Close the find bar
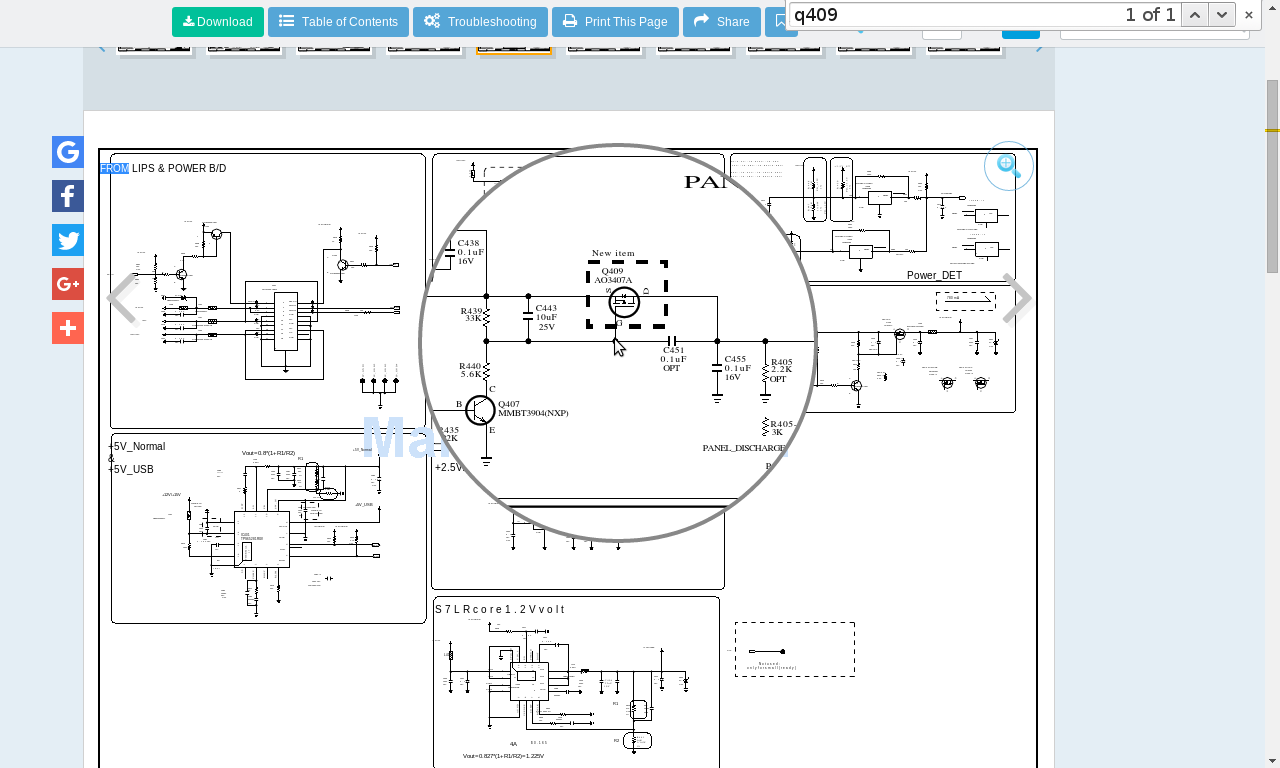 pyautogui.click(x=1249, y=15)
